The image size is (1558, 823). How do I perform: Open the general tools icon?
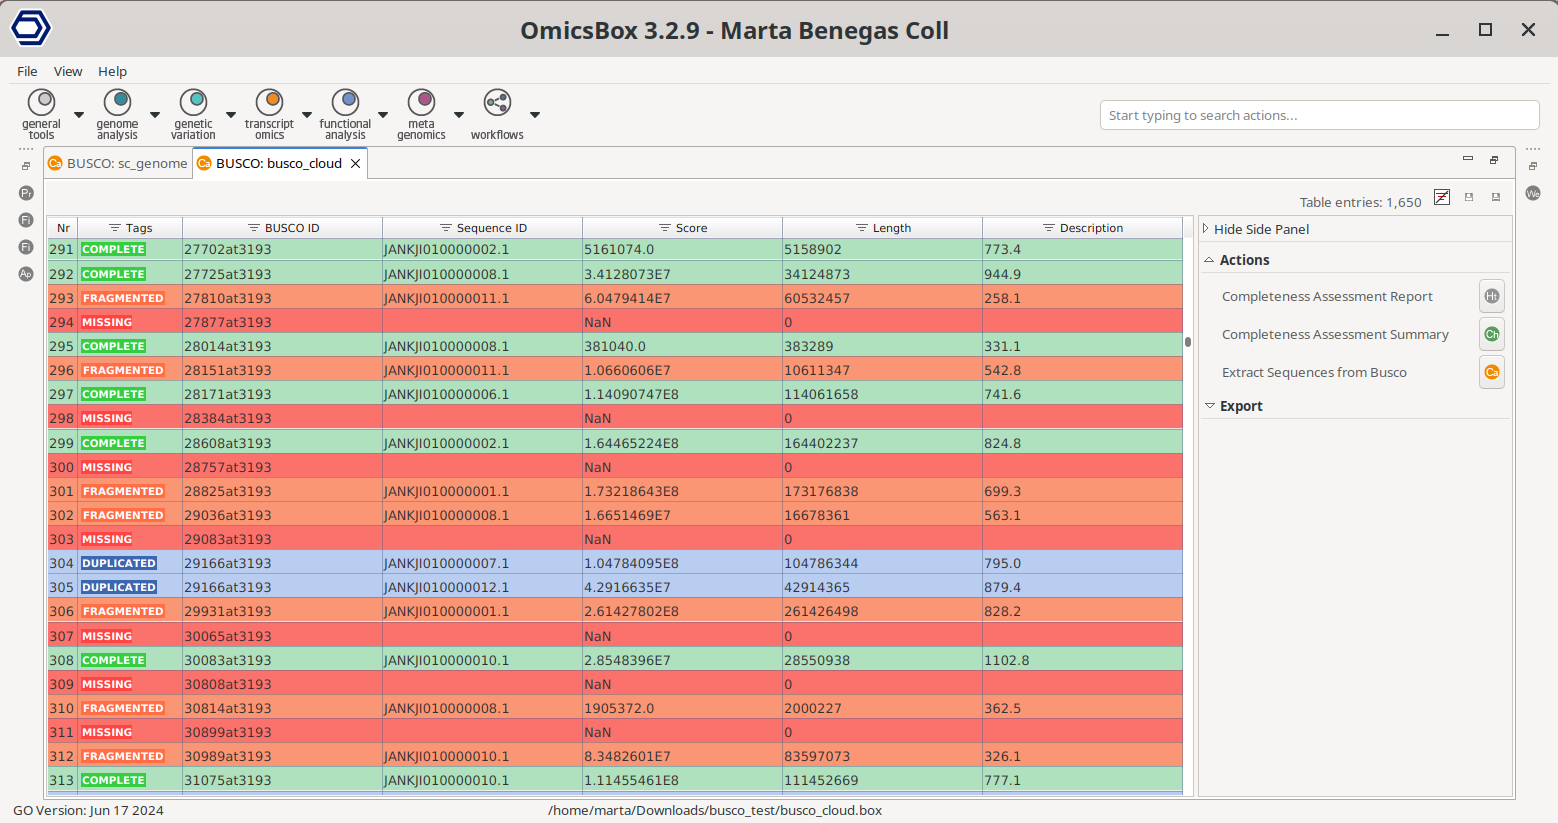pos(41,103)
